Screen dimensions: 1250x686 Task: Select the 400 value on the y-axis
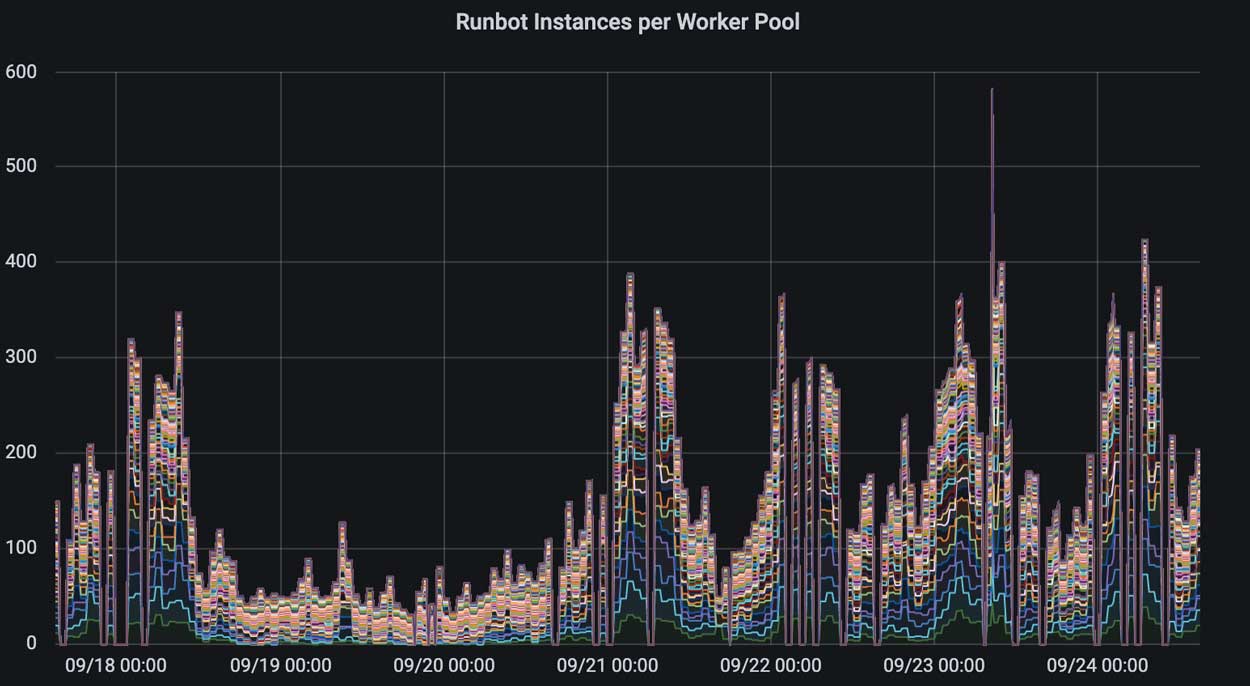click(x=21, y=262)
